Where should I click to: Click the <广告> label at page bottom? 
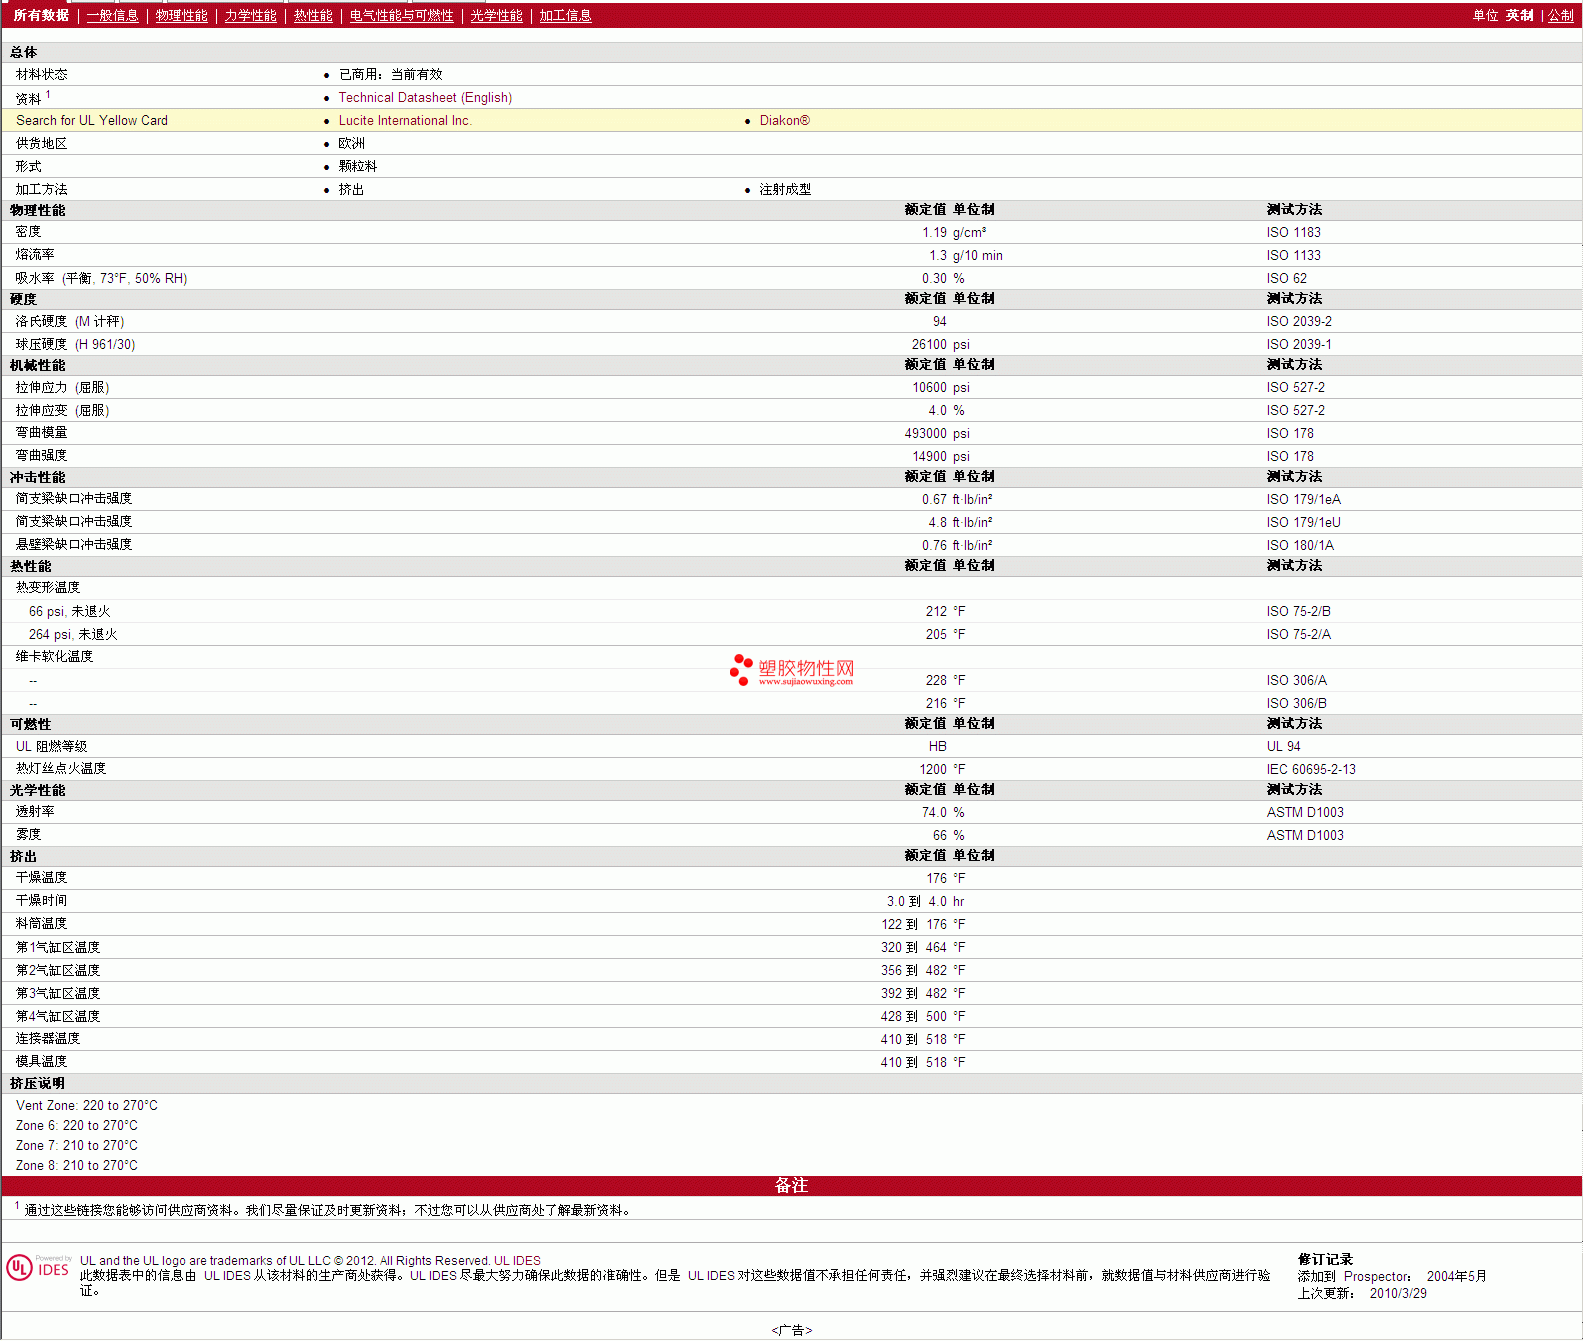(x=791, y=1330)
